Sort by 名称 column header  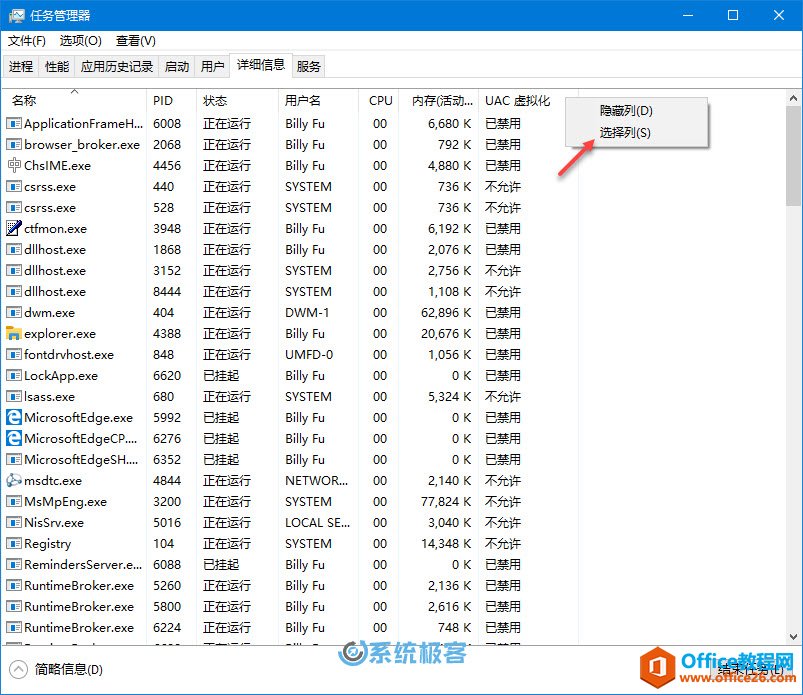click(24, 101)
